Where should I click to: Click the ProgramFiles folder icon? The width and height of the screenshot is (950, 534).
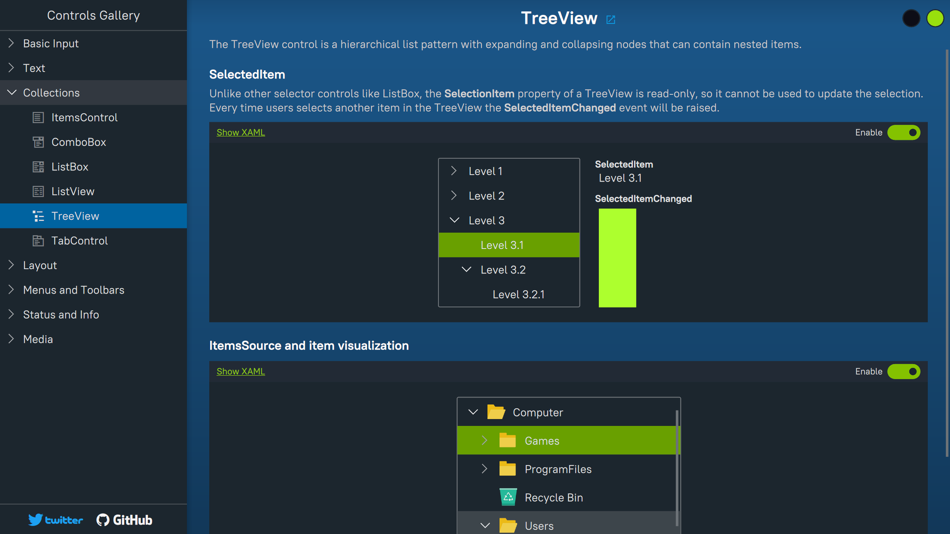(508, 469)
